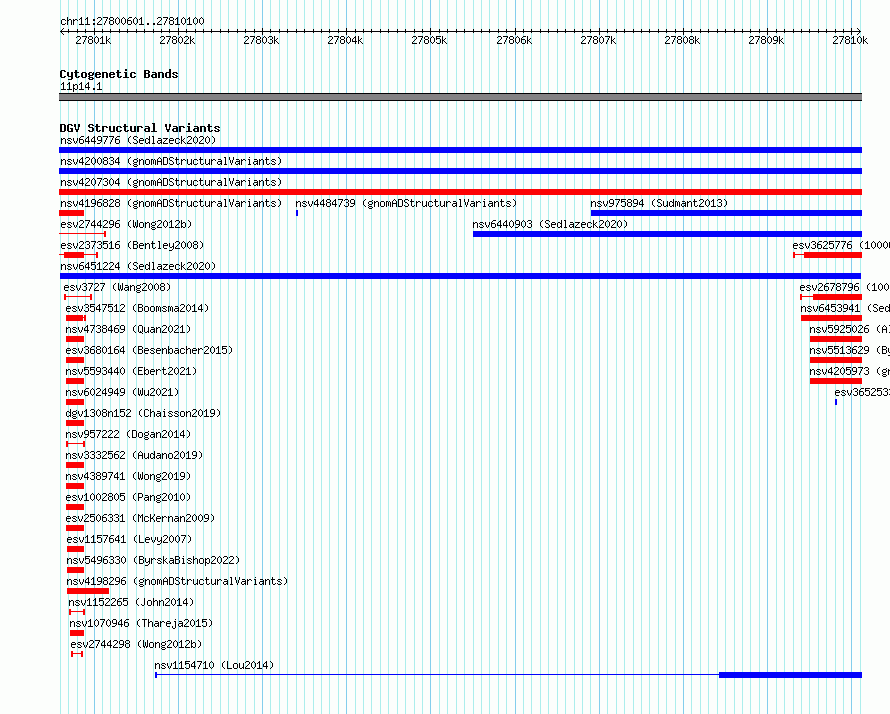Select the nsv4200834 gnomAD variant label
Image resolution: width=890 pixels, height=714 pixels.
(171, 161)
